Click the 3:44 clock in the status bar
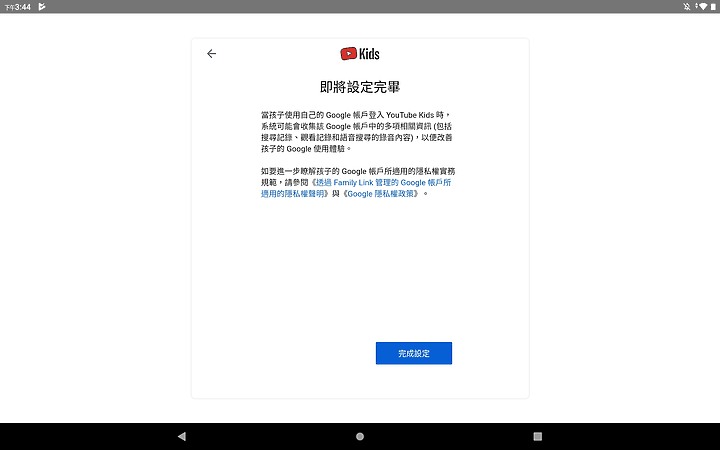This screenshot has width=720, height=450. point(17,7)
